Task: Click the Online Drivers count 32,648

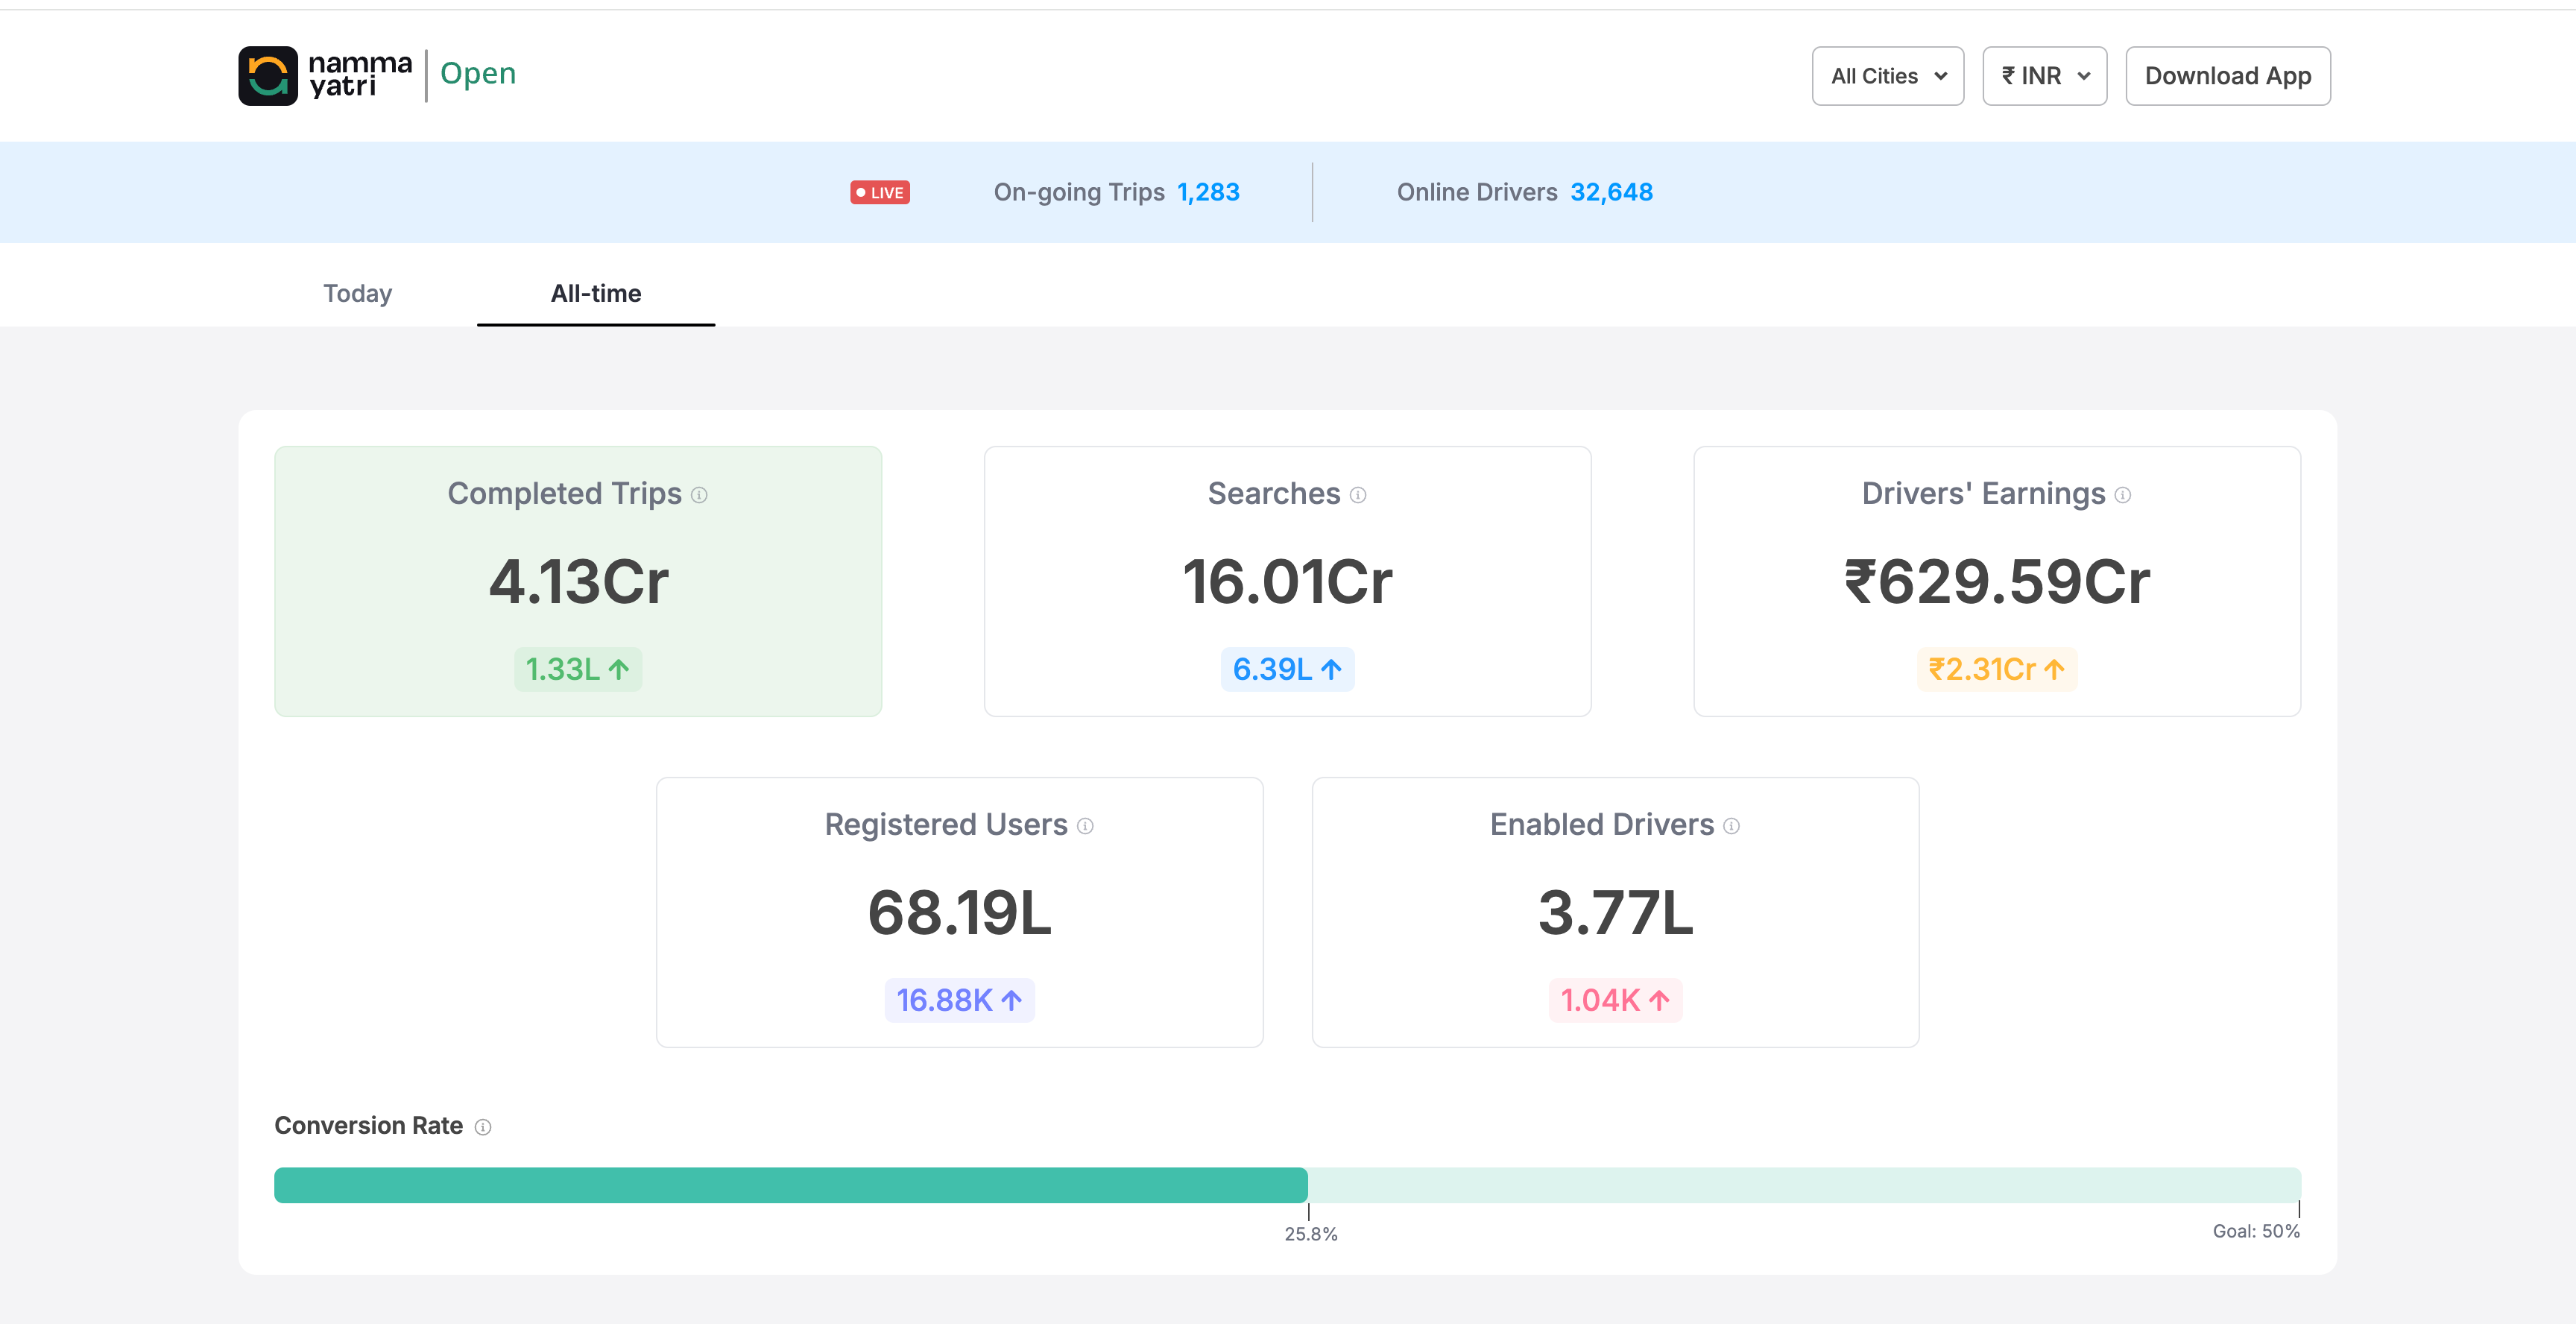Action: pyautogui.click(x=1611, y=192)
